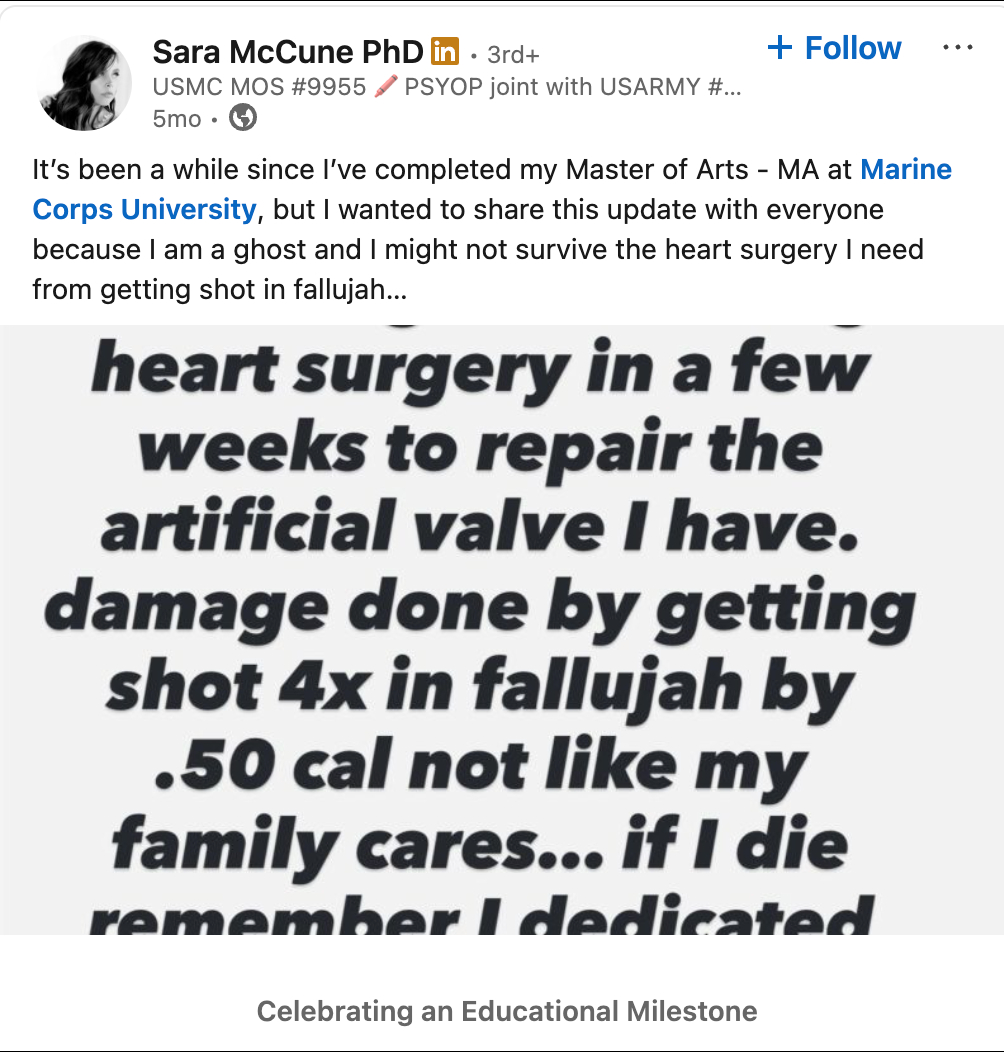This screenshot has height=1052, width=1004.
Task: Open the three-dot post options menu
Action: click(957, 48)
